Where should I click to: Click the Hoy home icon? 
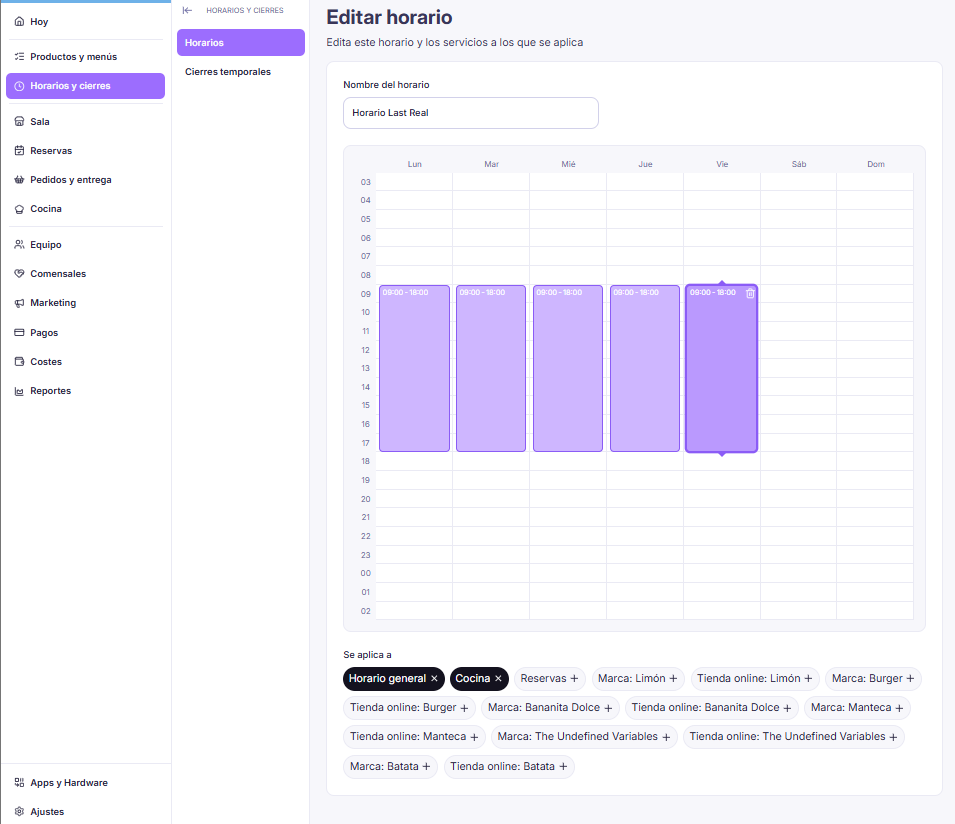(19, 21)
